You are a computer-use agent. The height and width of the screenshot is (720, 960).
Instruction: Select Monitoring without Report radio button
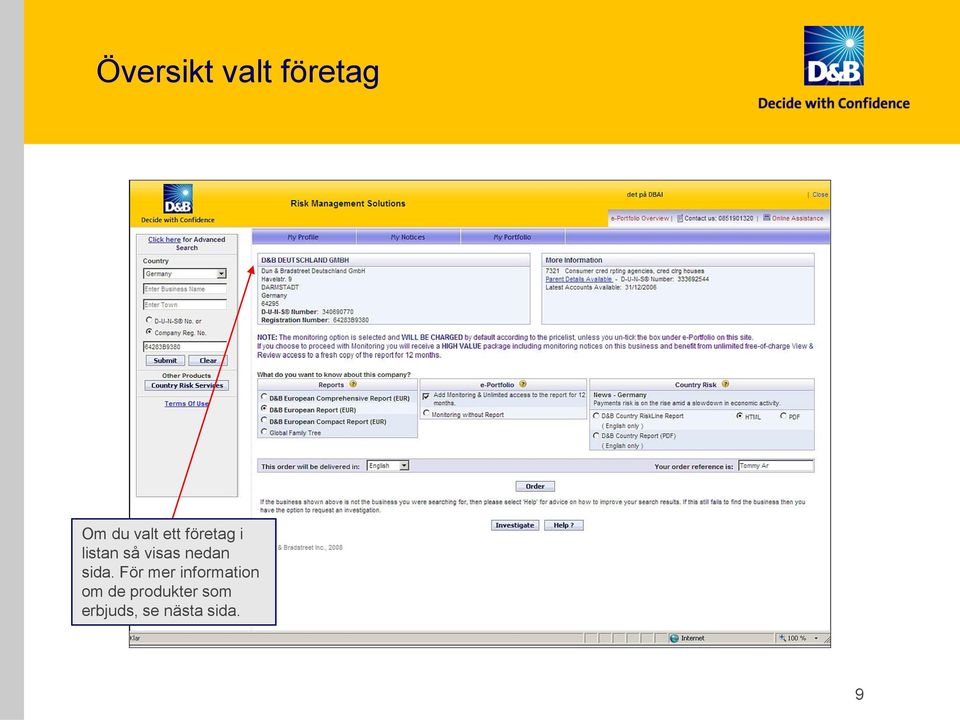tap(426, 414)
